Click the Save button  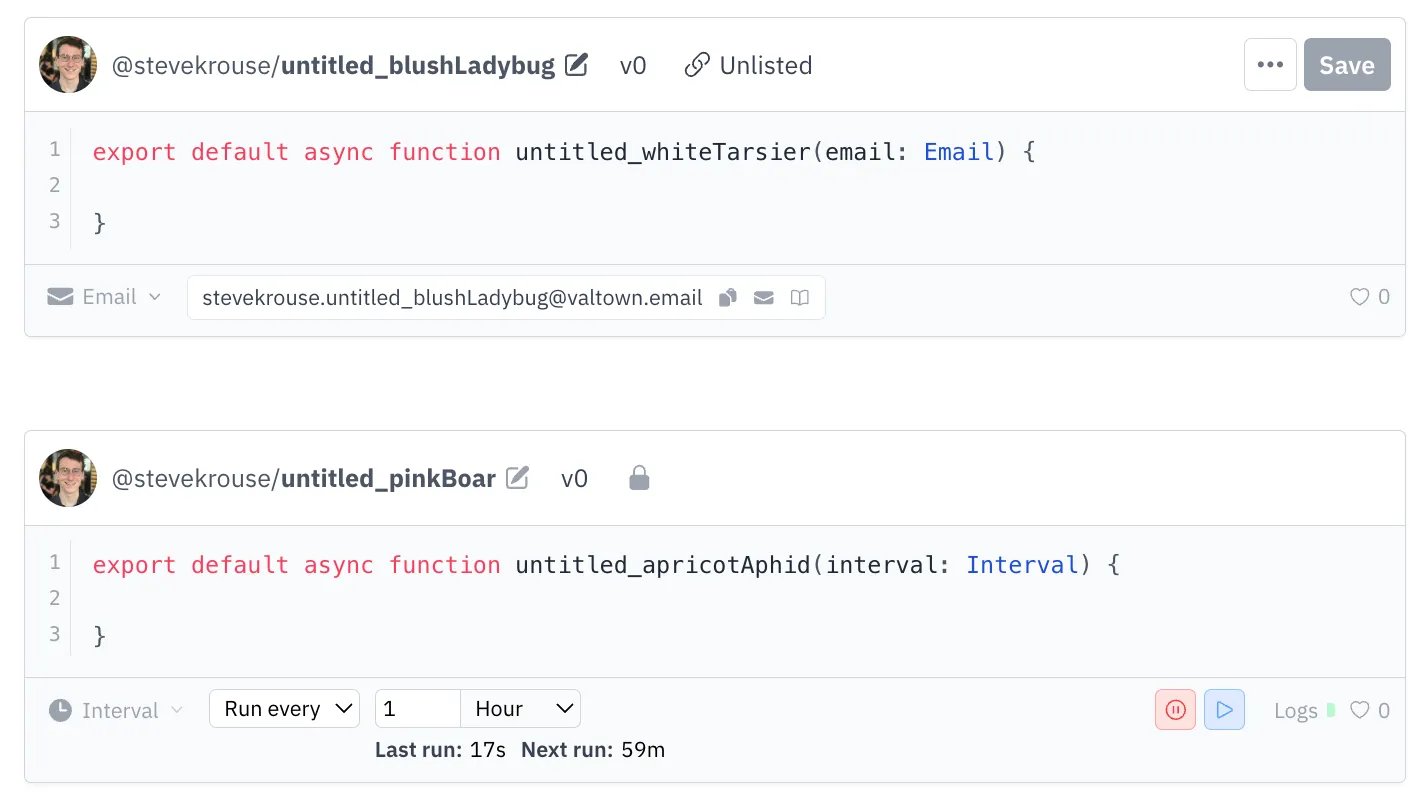tap(1346, 65)
